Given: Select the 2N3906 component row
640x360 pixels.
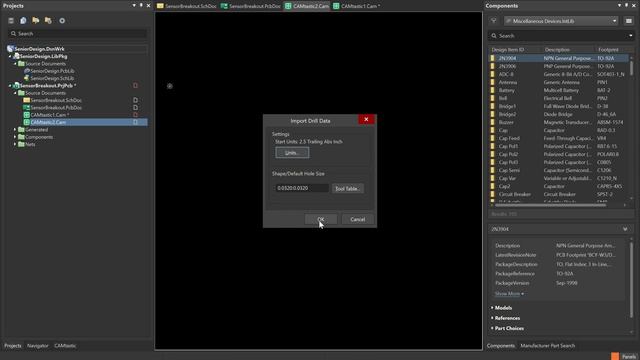Looking at the screenshot, I should tap(558, 66).
